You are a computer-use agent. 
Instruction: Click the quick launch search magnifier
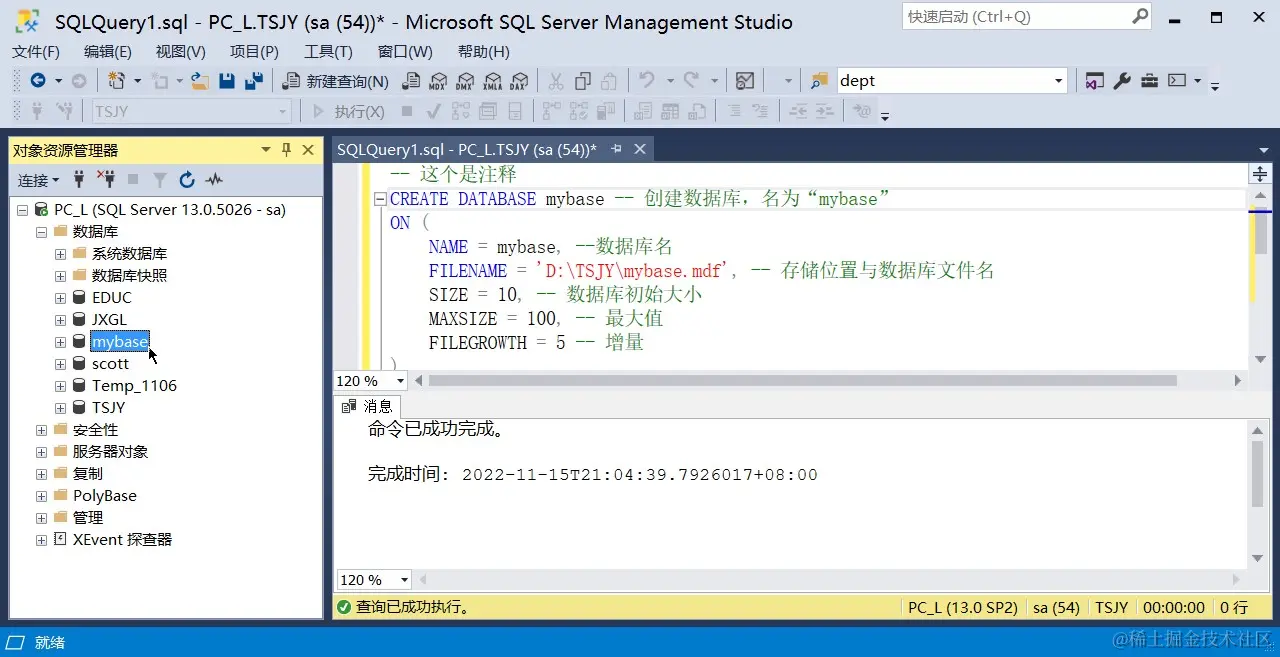(1140, 16)
